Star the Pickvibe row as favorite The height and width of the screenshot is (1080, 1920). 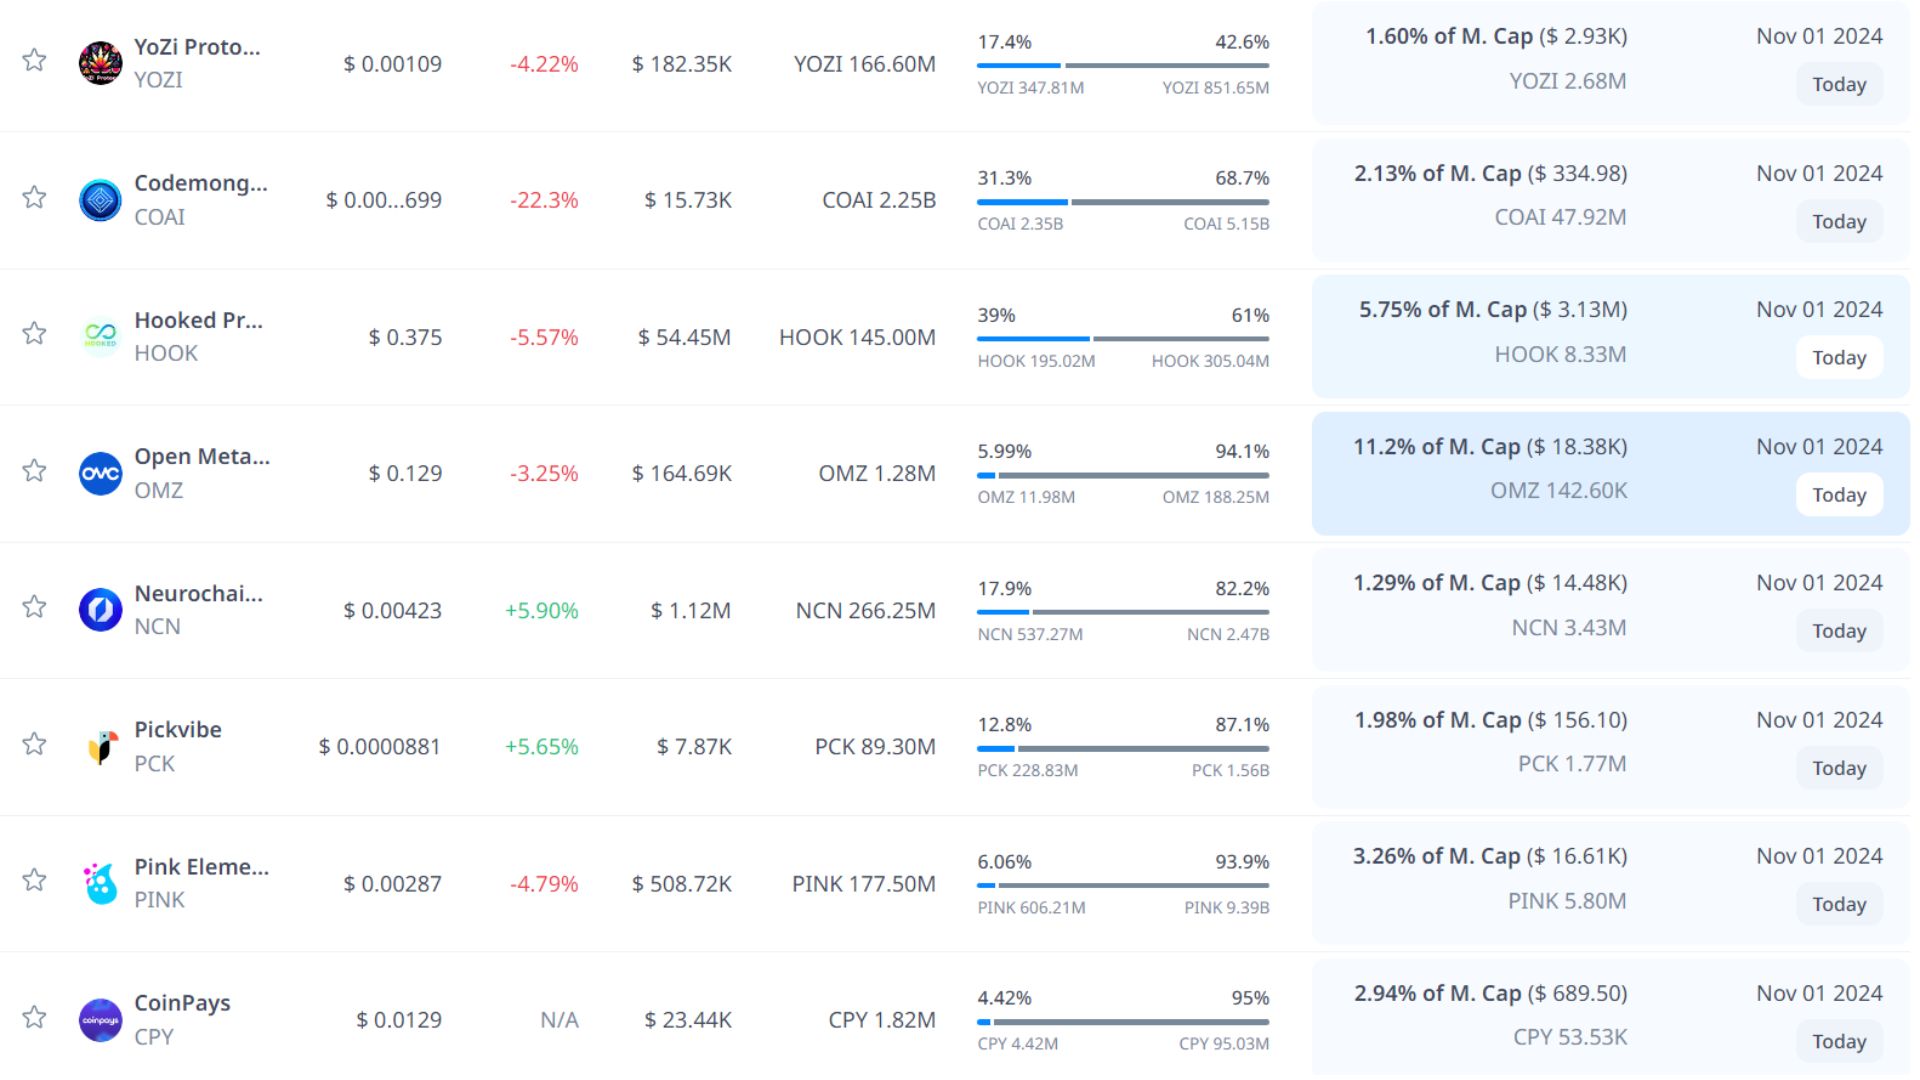(x=34, y=743)
